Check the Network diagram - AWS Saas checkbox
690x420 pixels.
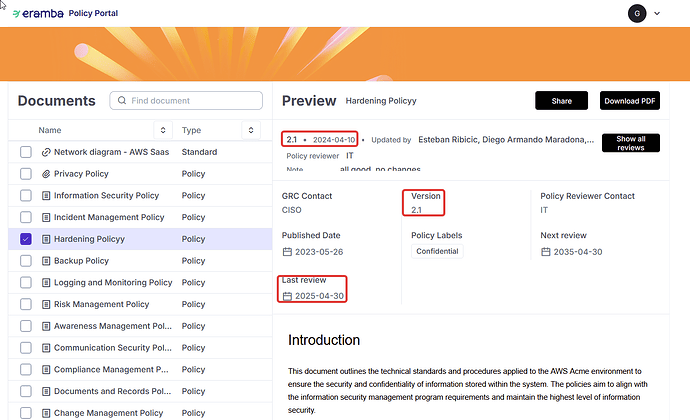coord(26,152)
